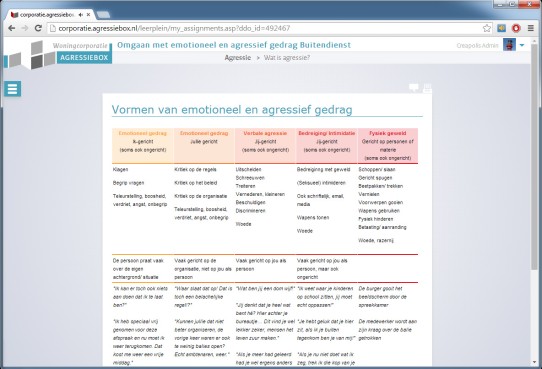
Task: Mute the tab's audio speaker indicator
Action: 81,15
